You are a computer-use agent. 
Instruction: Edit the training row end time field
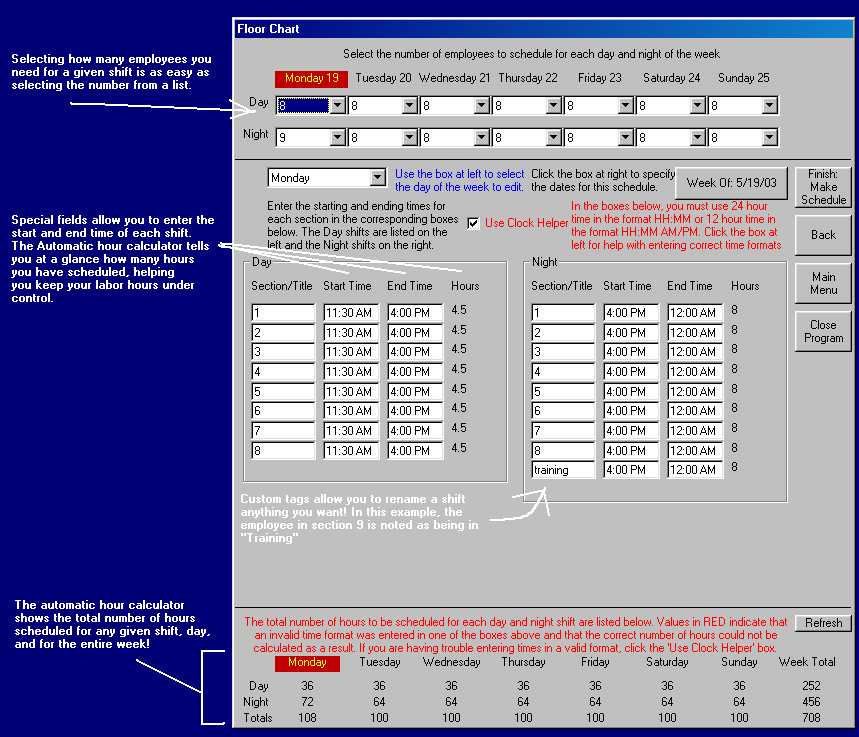pos(695,470)
